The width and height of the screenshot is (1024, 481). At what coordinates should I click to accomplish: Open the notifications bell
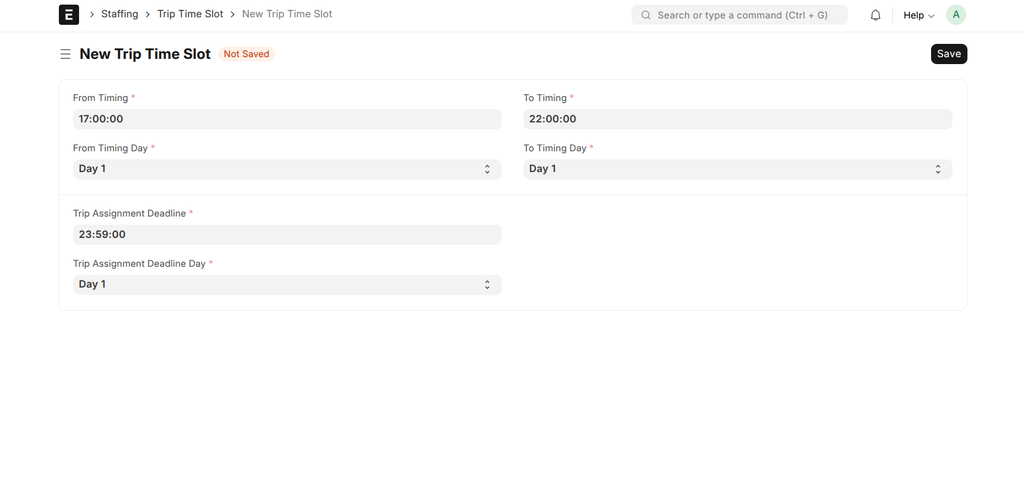pyautogui.click(x=875, y=15)
